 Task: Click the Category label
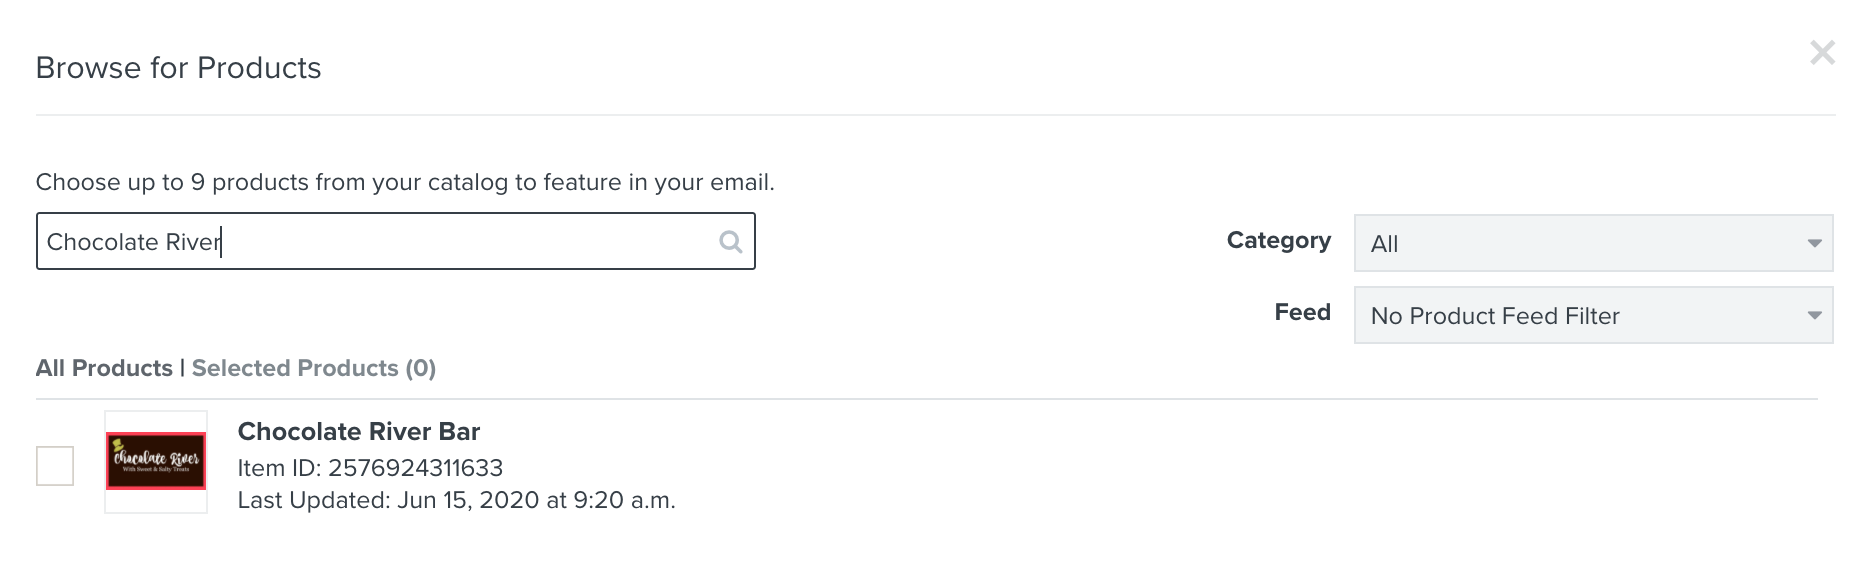click(x=1278, y=240)
